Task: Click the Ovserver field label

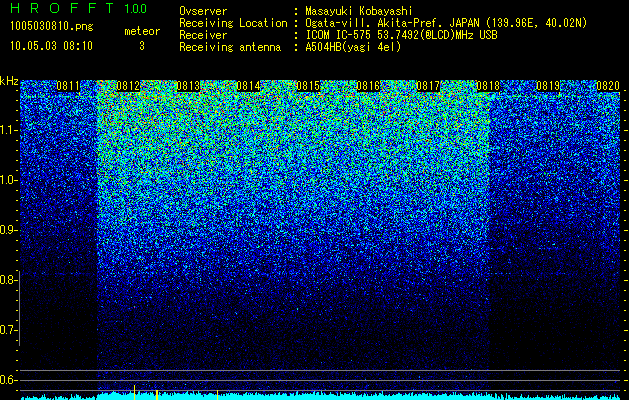Action: 203,11
